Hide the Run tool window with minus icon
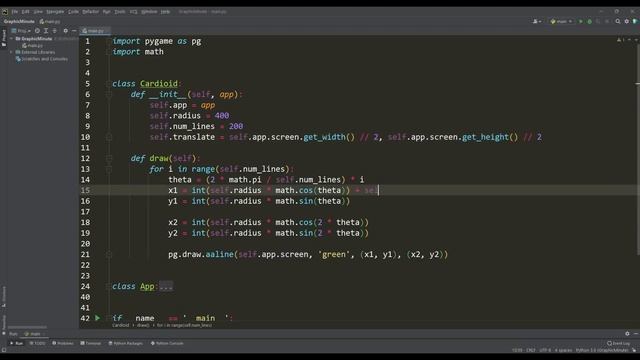This screenshot has width=640, height=360. (x=636, y=333)
